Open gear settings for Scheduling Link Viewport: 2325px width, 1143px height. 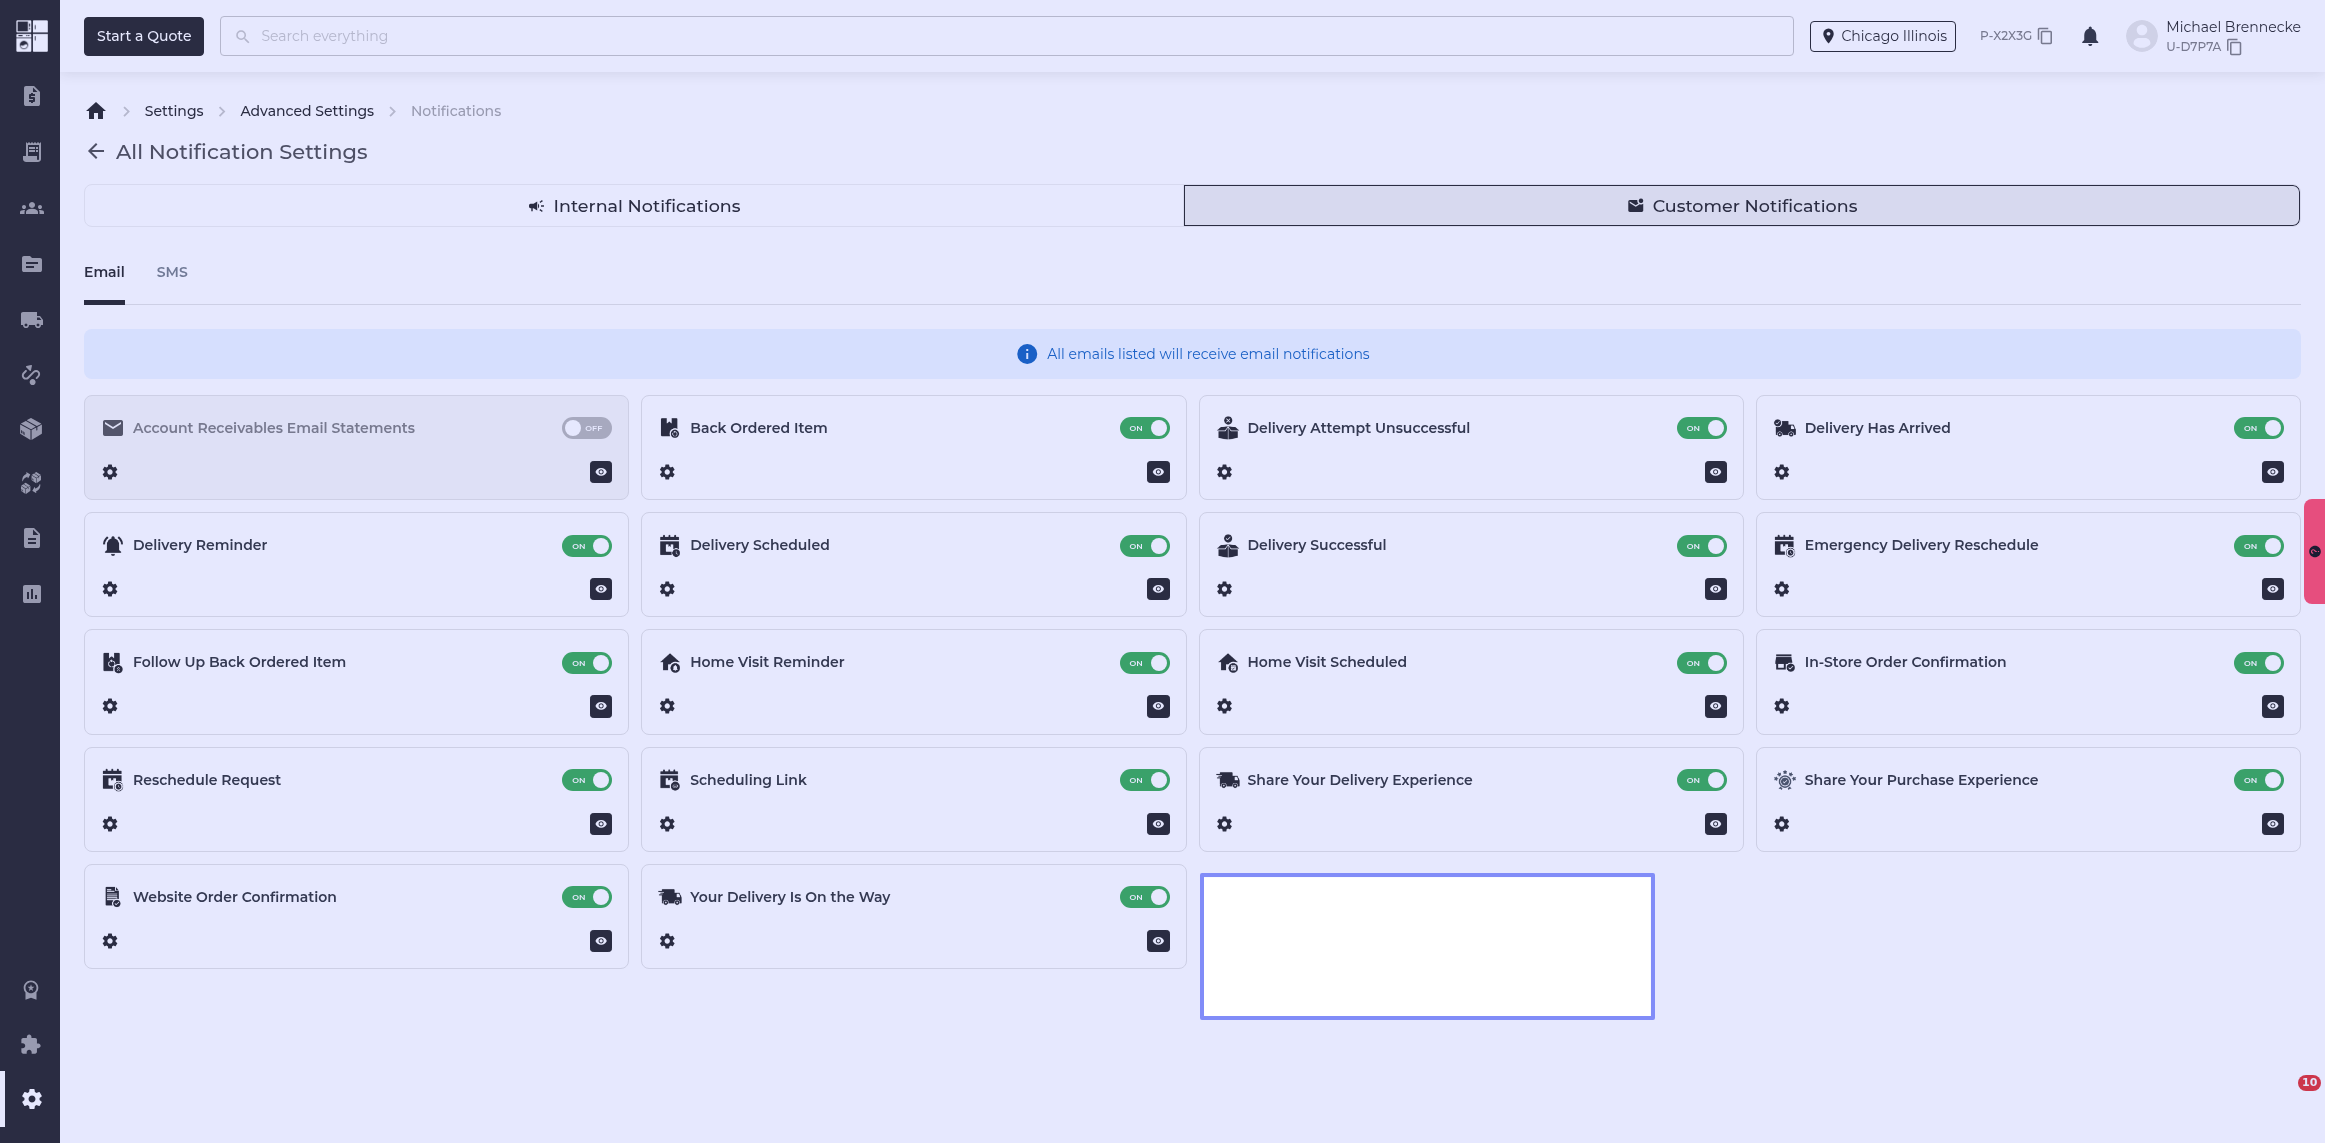click(667, 824)
